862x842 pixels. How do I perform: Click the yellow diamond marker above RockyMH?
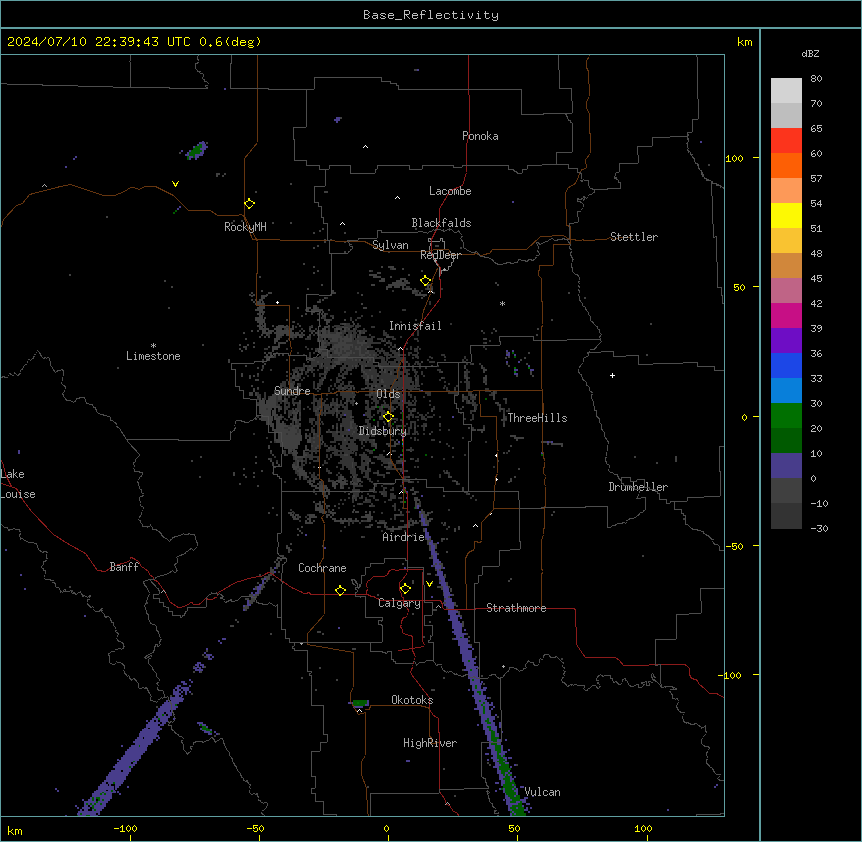[x=250, y=204]
